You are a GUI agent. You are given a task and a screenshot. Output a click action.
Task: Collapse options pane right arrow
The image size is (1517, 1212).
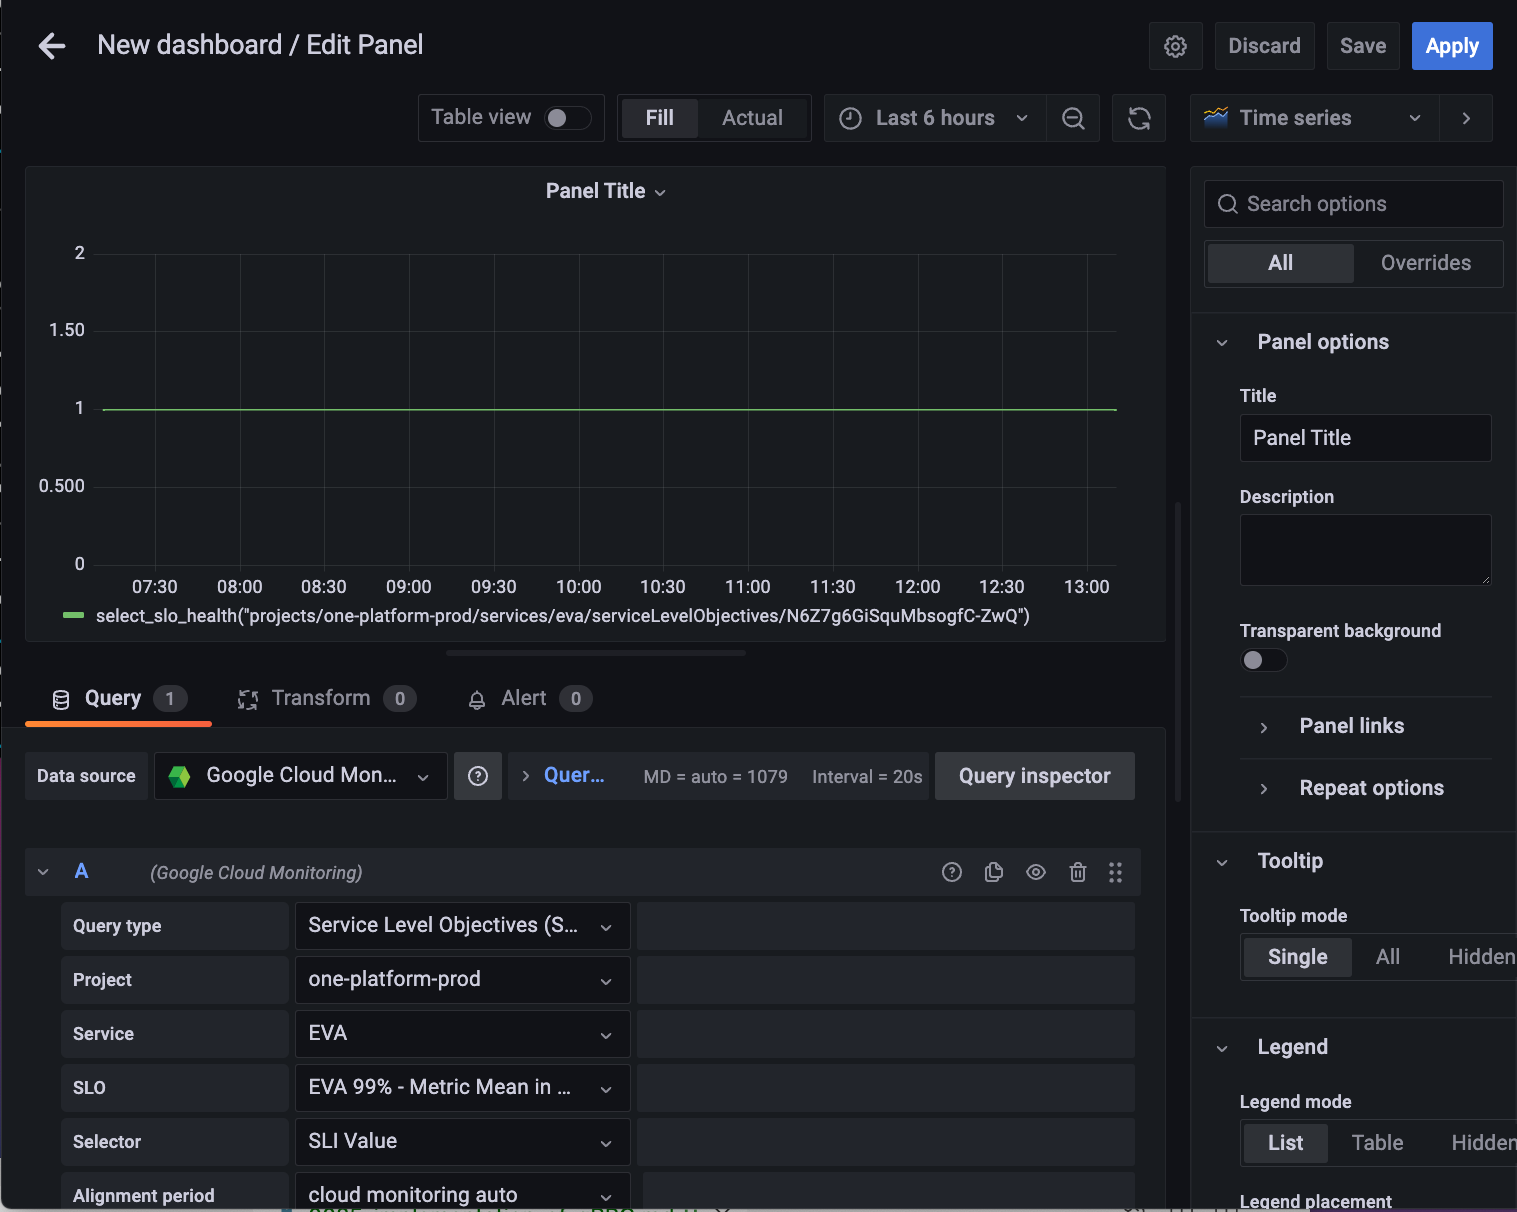point(1466,118)
